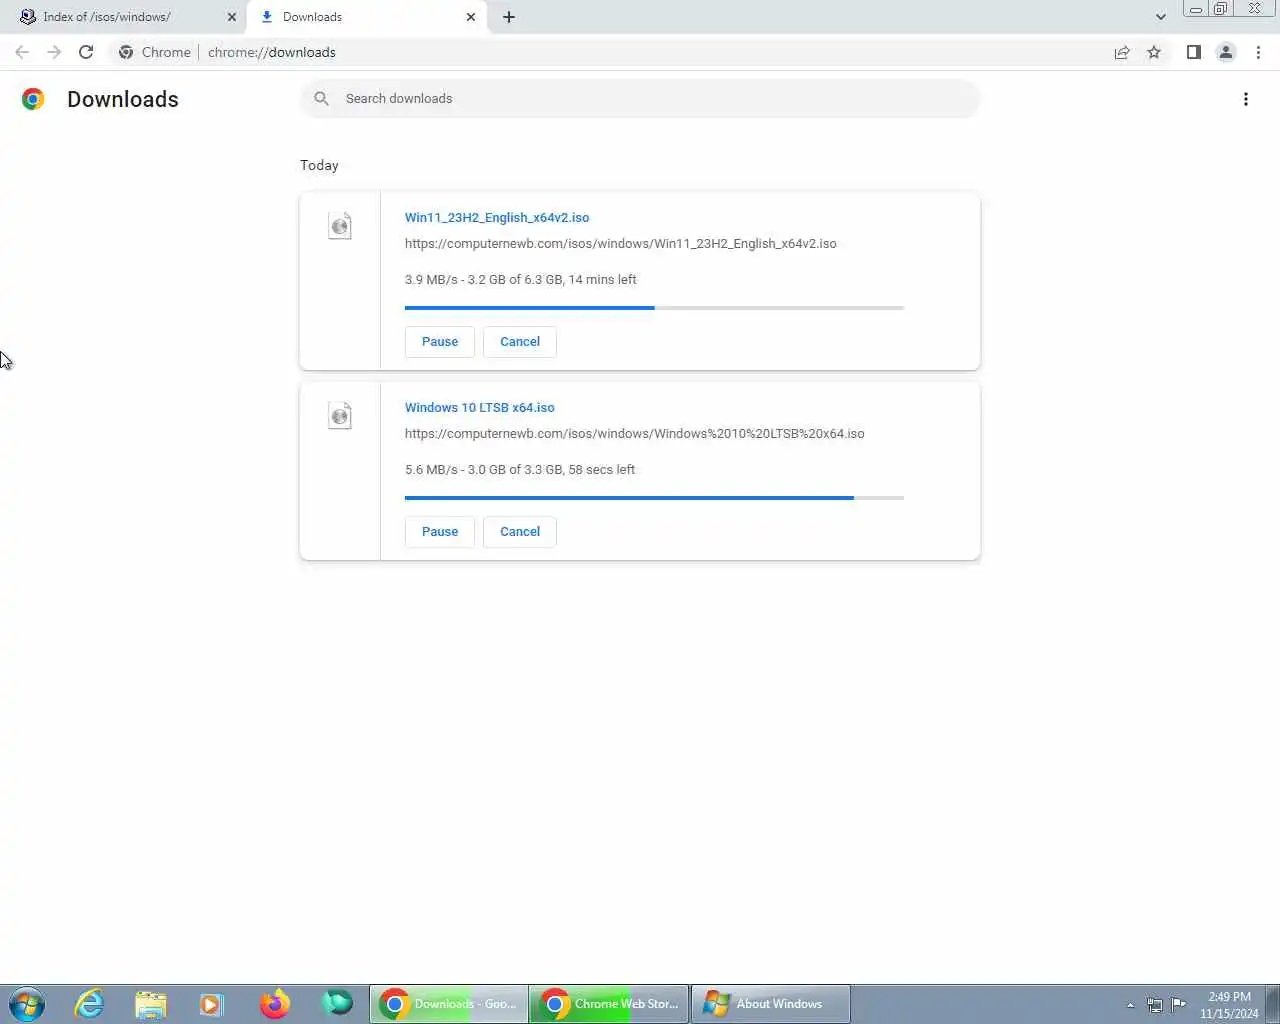Launch Firefox from the taskbar
The height and width of the screenshot is (1024, 1280).
click(x=275, y=1004)
